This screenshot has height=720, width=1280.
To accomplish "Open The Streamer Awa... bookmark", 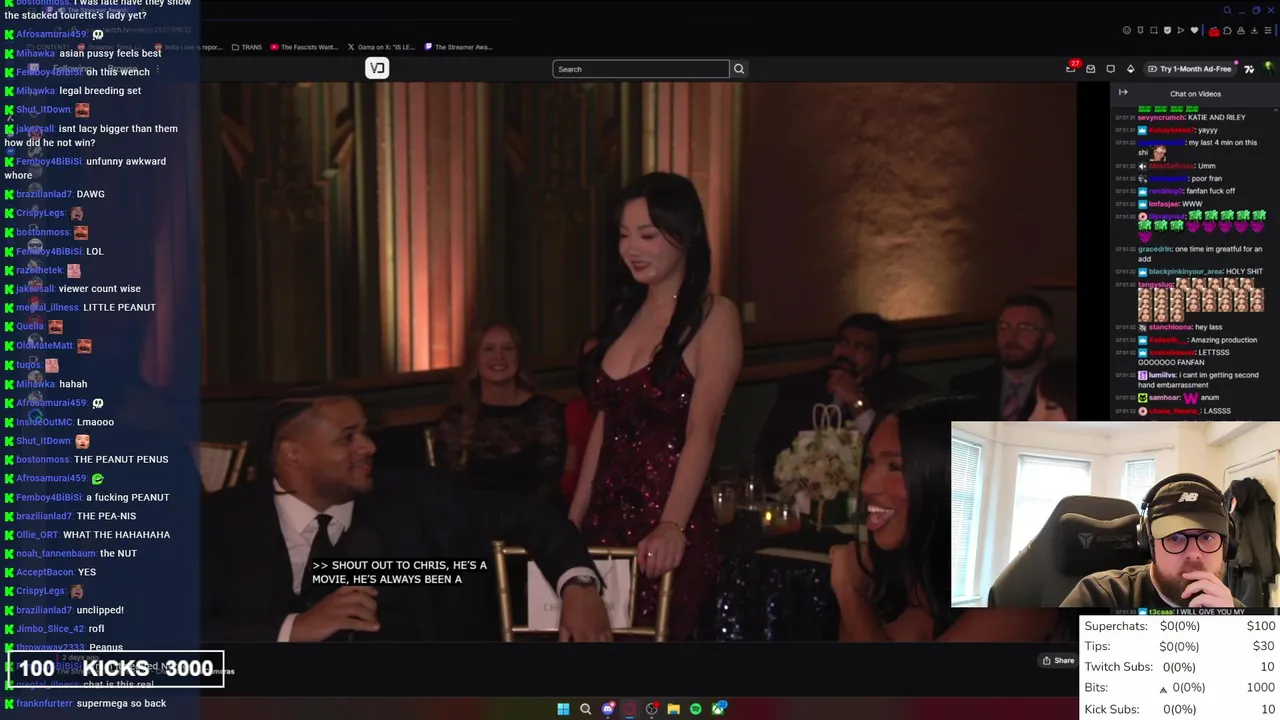I will point(458,47).
